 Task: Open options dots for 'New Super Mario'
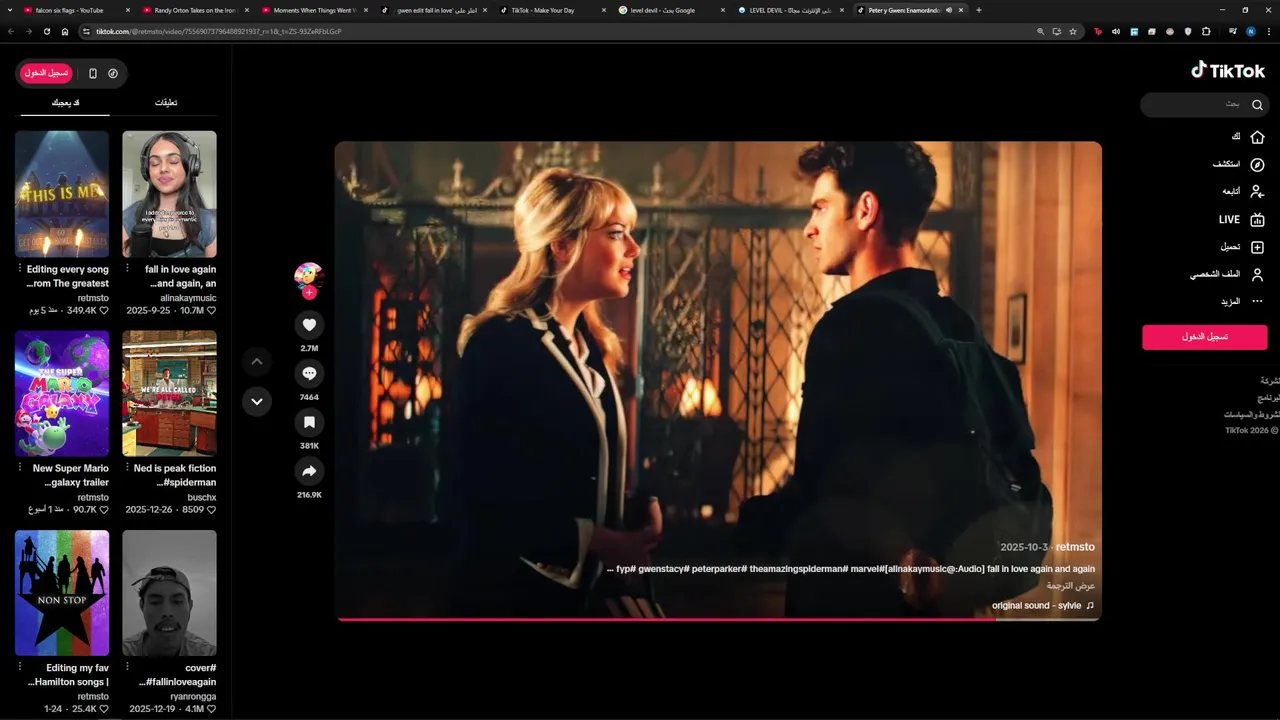pyautogui.click(x=19, y=468)
